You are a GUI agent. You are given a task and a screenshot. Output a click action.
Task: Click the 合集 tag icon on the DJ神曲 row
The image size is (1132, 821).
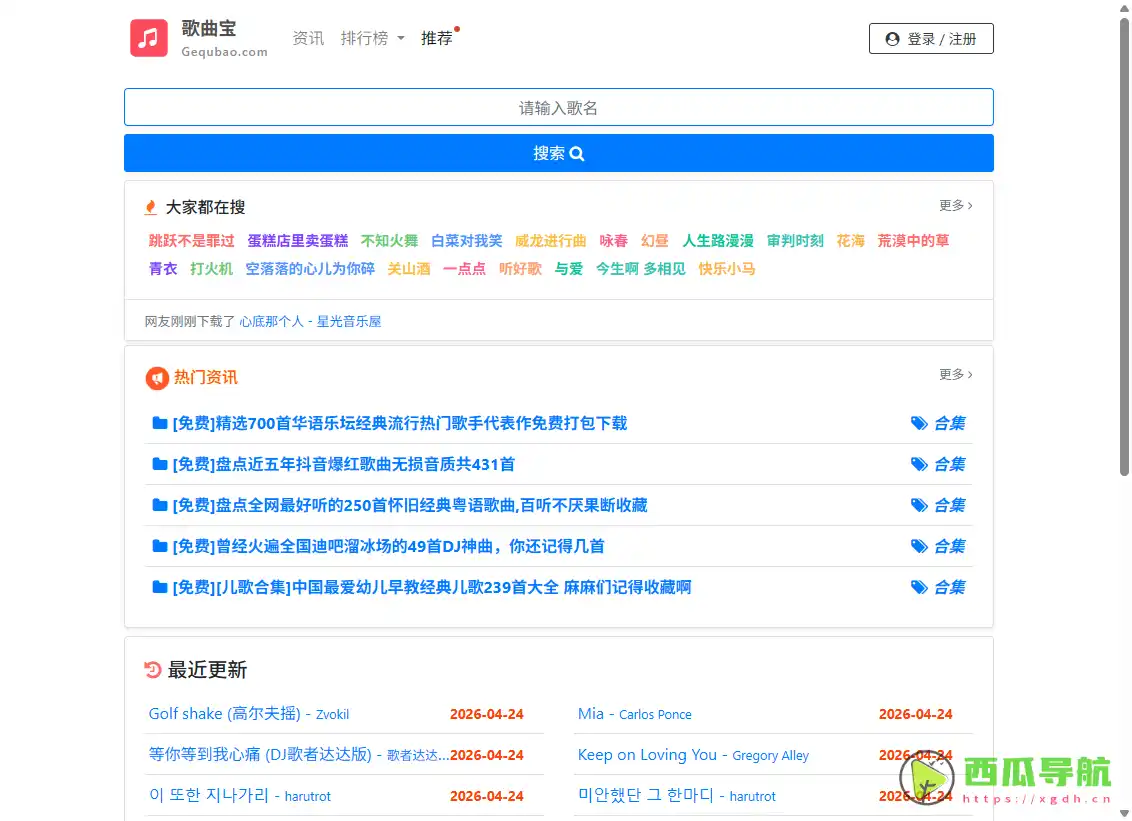(x=920, y=546)
